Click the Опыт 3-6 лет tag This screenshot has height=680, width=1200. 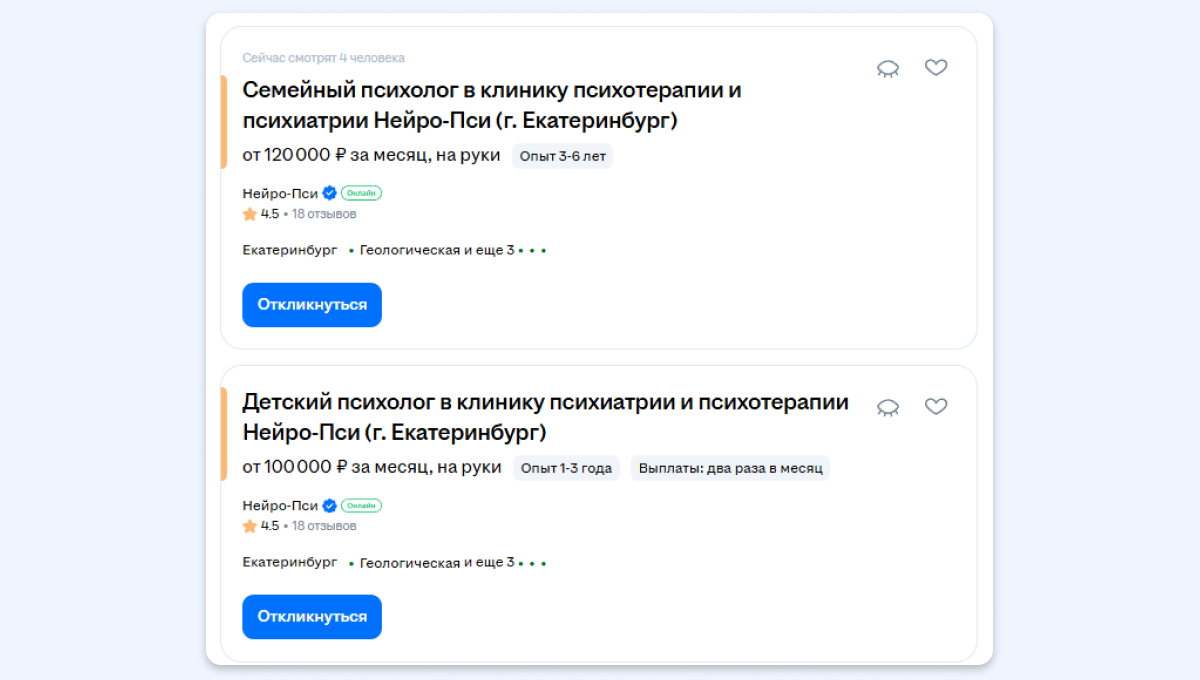tap(562, 156)
